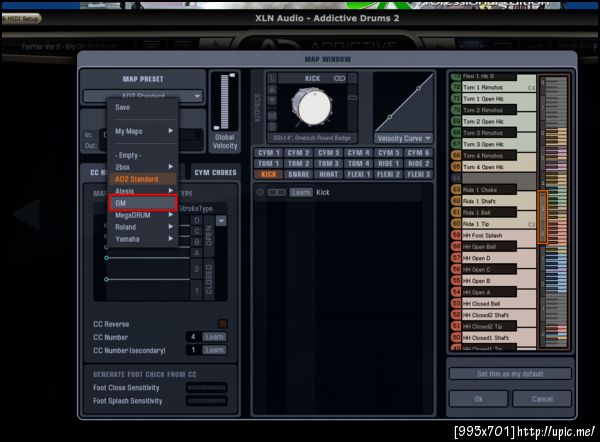Confirm the map with Ok
600x442 pixels.
(x=478, y=399)
